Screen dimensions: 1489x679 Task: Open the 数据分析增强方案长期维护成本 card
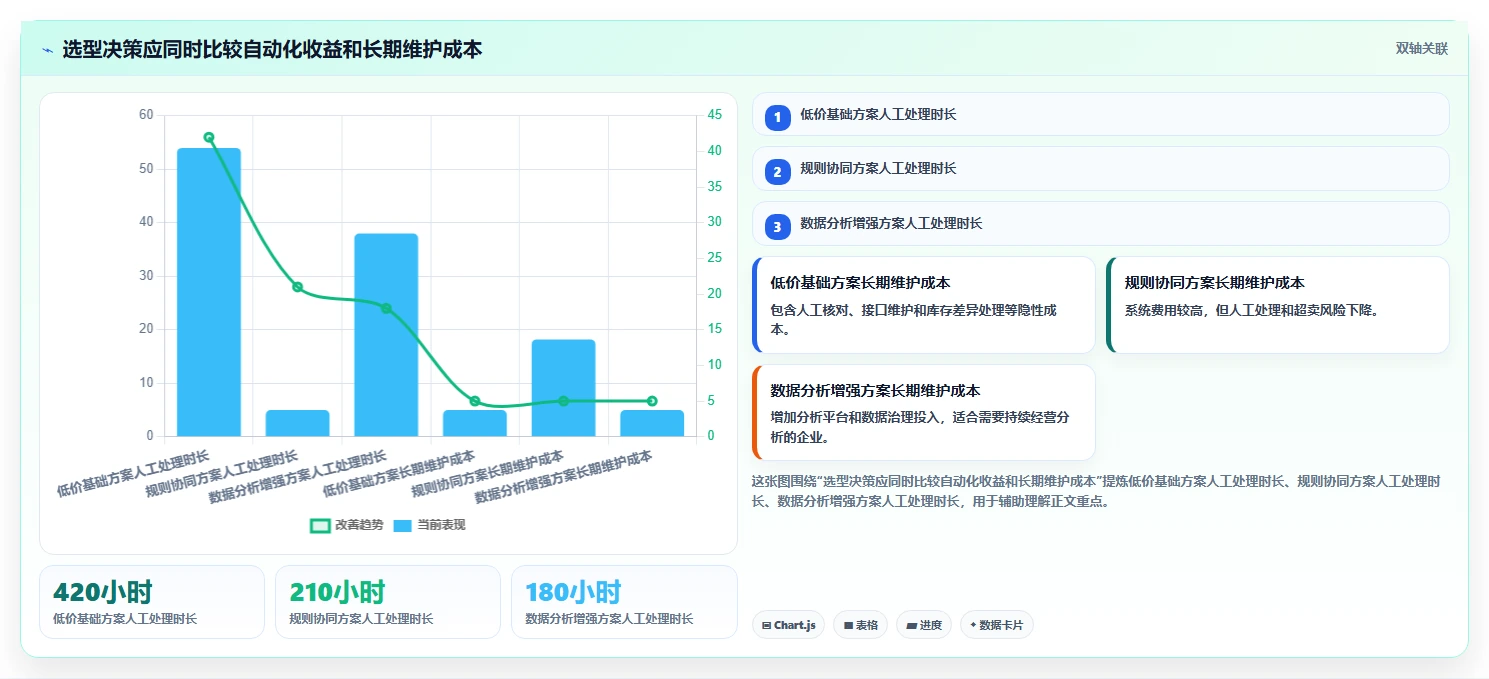[x=923, y=412]
